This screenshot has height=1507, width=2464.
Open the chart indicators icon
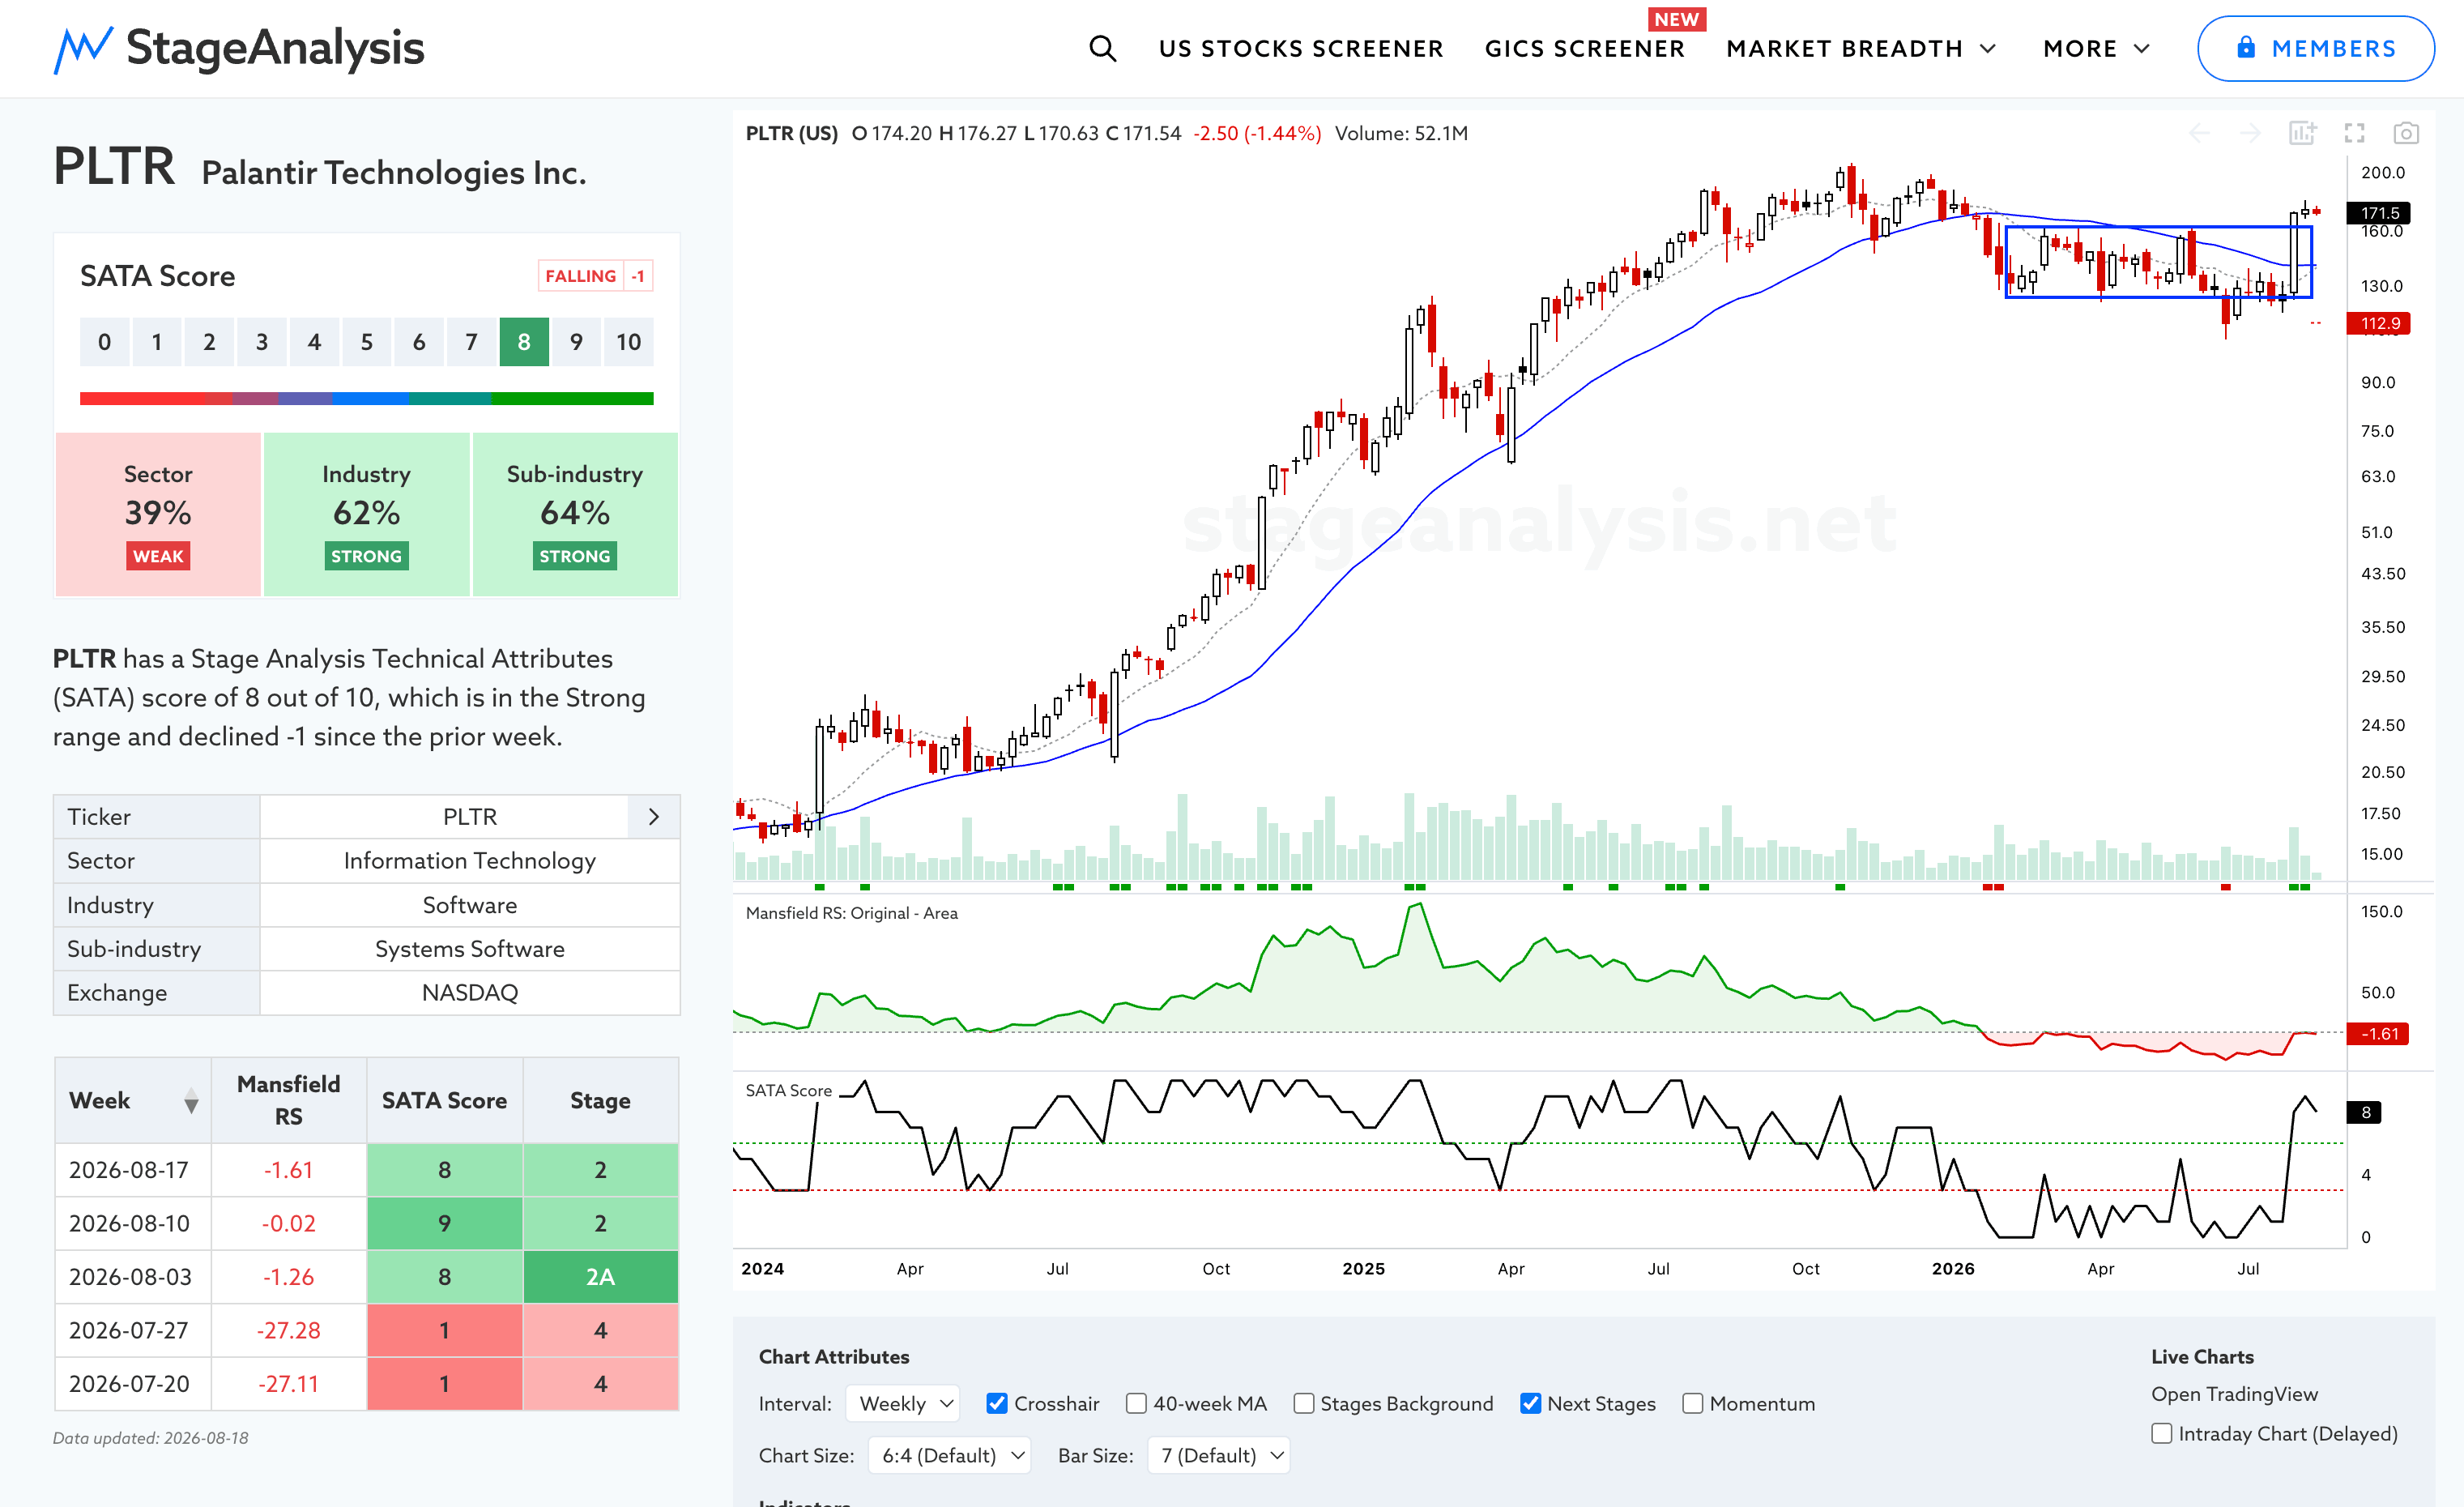point(2302,133)
